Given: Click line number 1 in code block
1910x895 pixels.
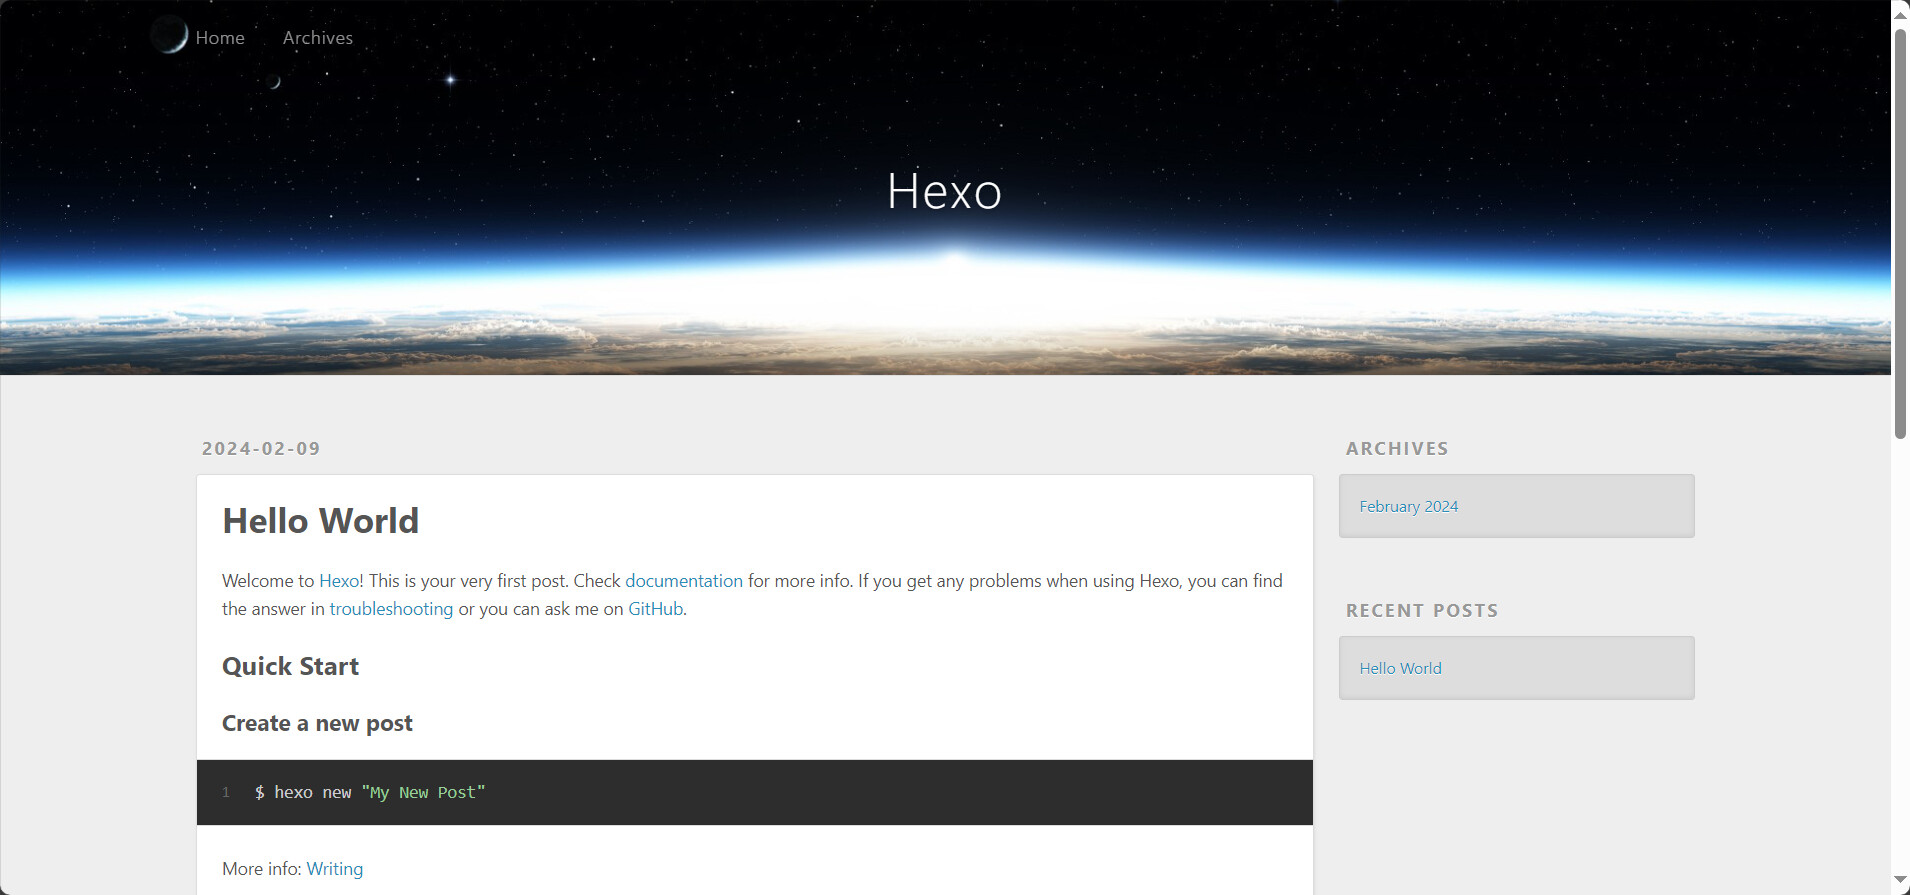Looking at the screenshot, I should click(x=226, y=793).
